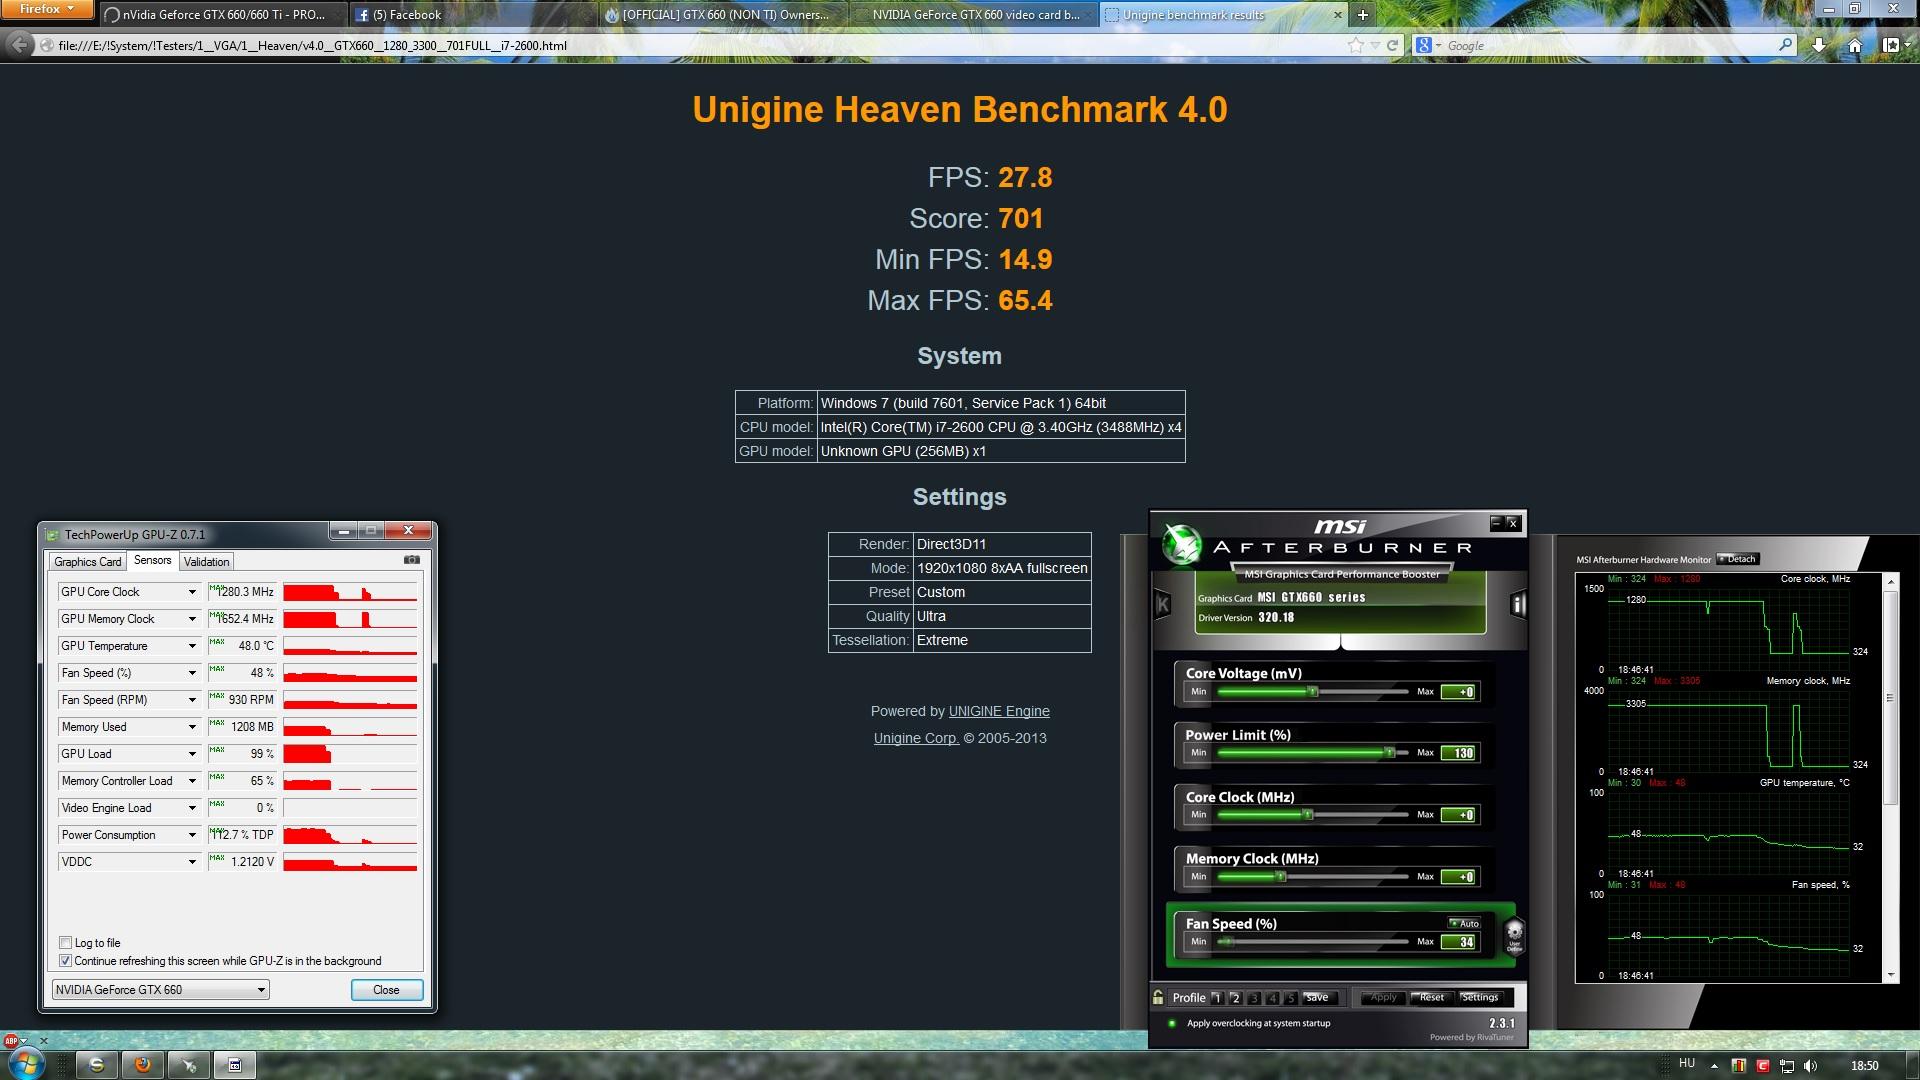Take GPU-Z screenshot with camera icon

[411, 560]
